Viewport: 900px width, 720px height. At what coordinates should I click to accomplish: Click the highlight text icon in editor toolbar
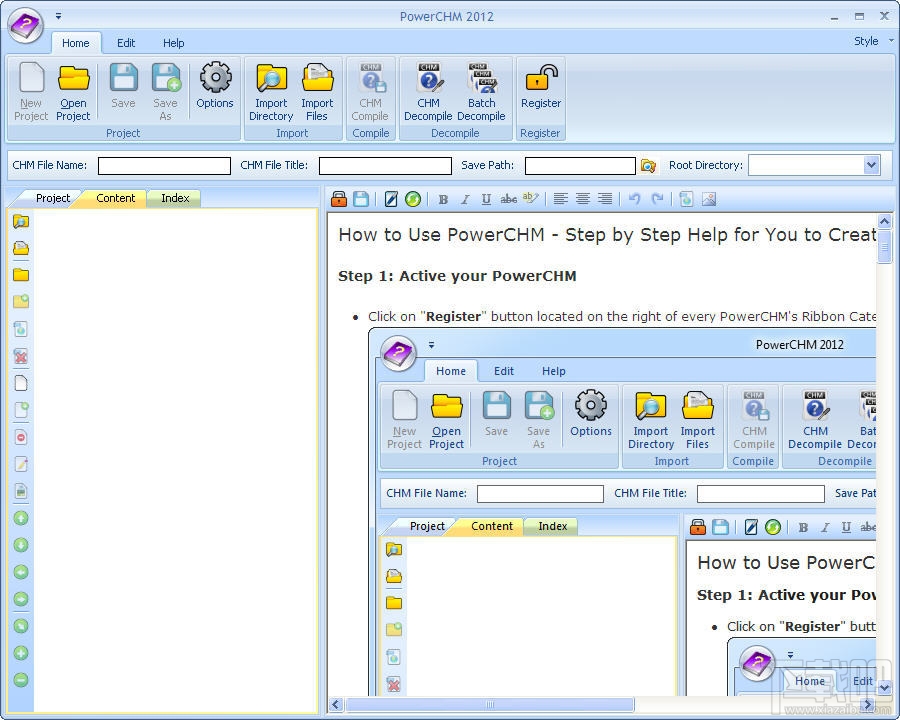click(x=530, y=199)
